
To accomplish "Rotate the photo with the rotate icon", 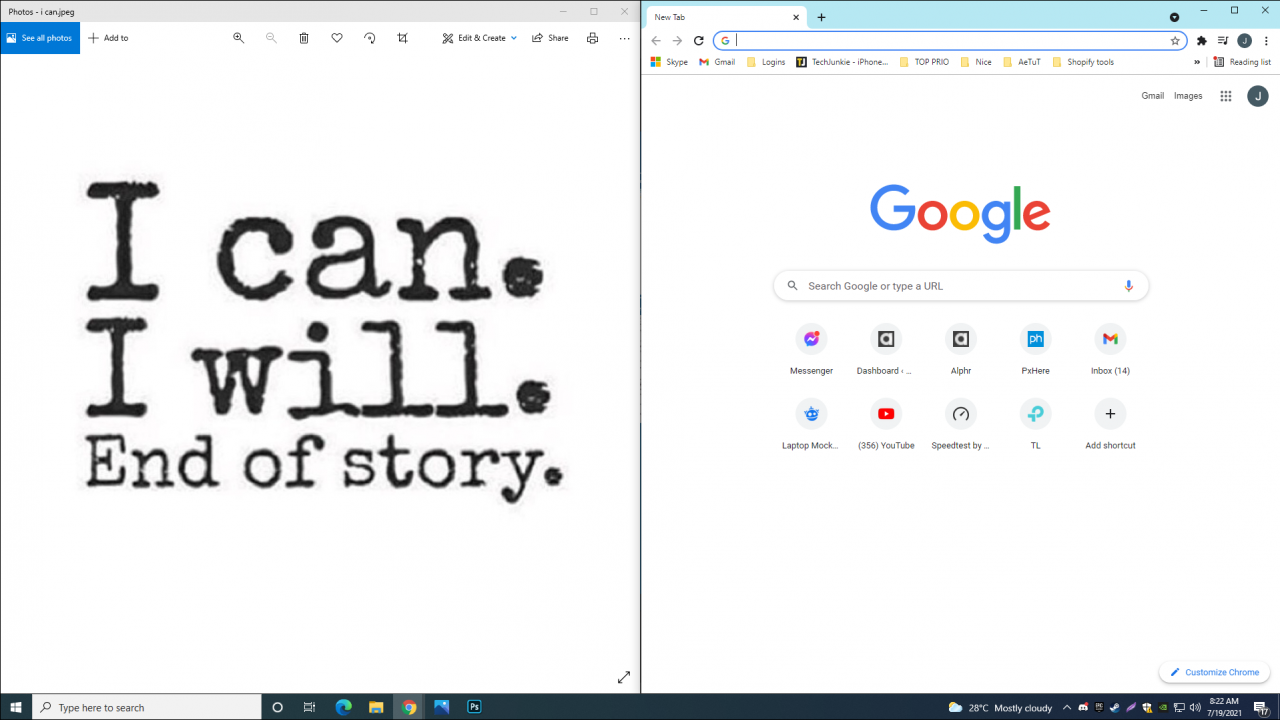I will pyautogui.click(x=369, y=38).
